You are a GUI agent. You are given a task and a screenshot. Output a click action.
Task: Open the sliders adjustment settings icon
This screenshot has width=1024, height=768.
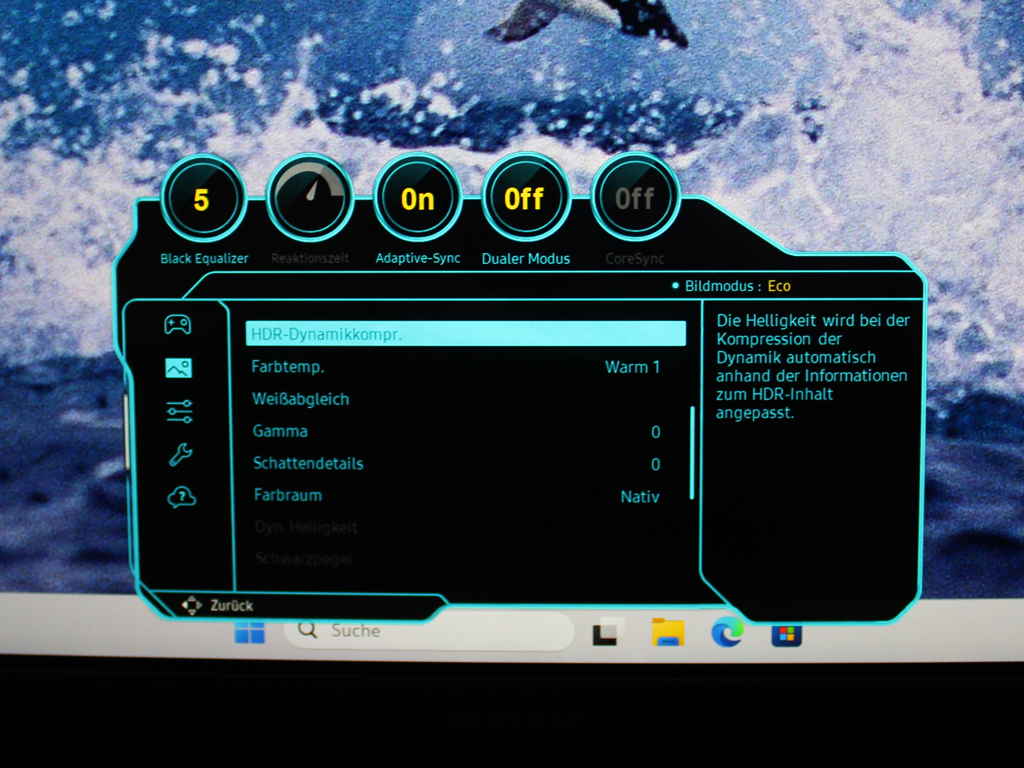coord(179,411)
